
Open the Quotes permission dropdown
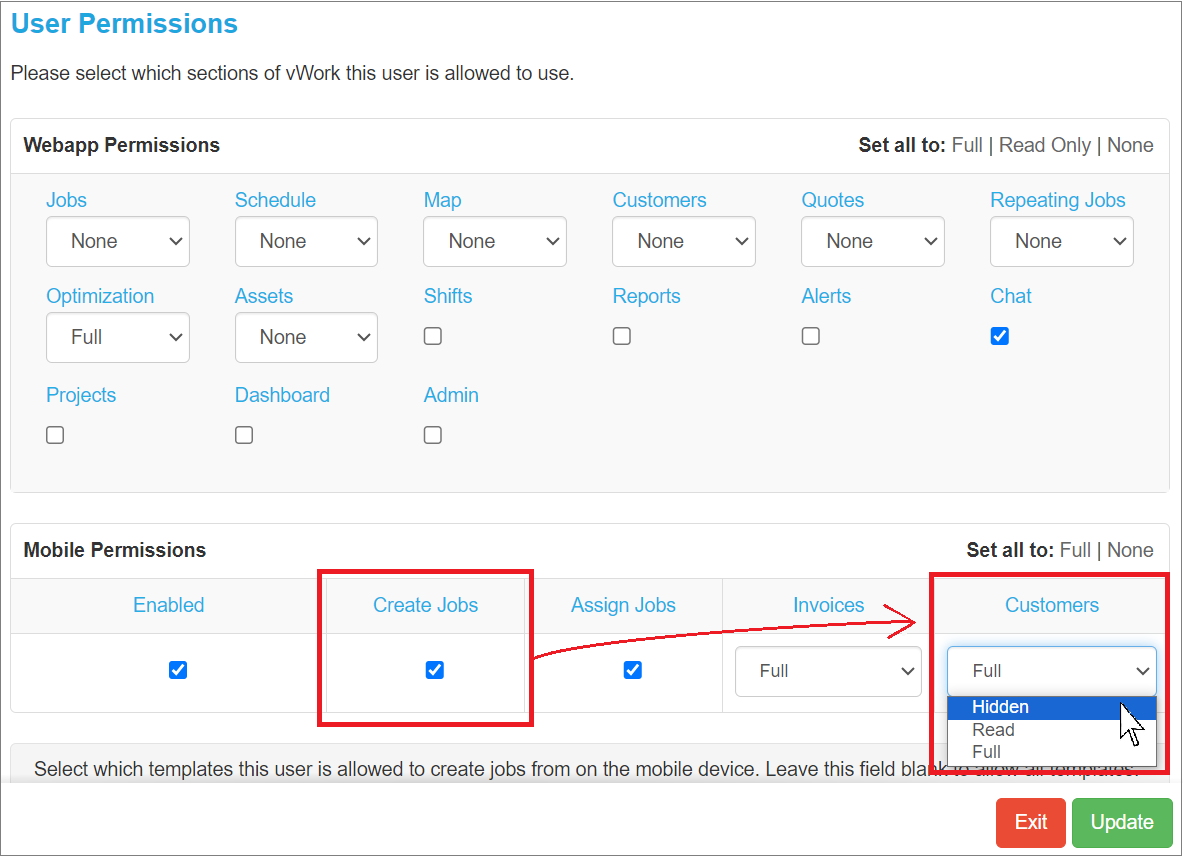873,241
